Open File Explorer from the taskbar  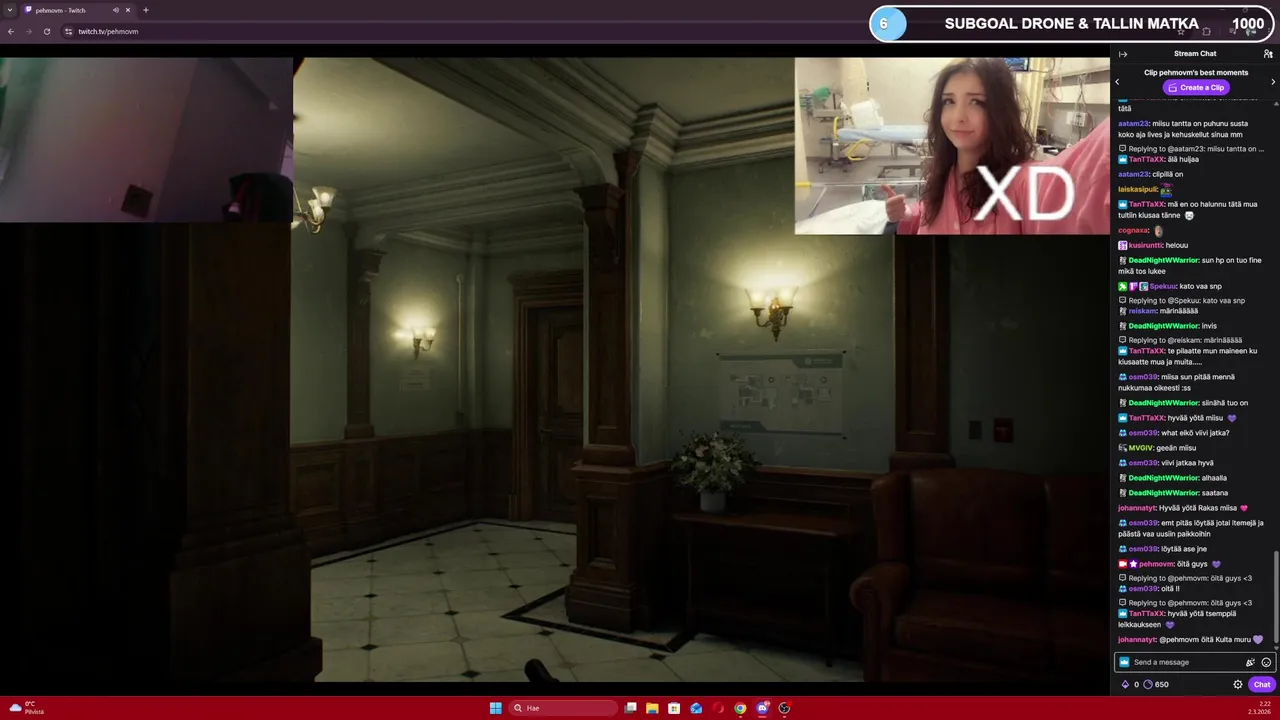652,708
